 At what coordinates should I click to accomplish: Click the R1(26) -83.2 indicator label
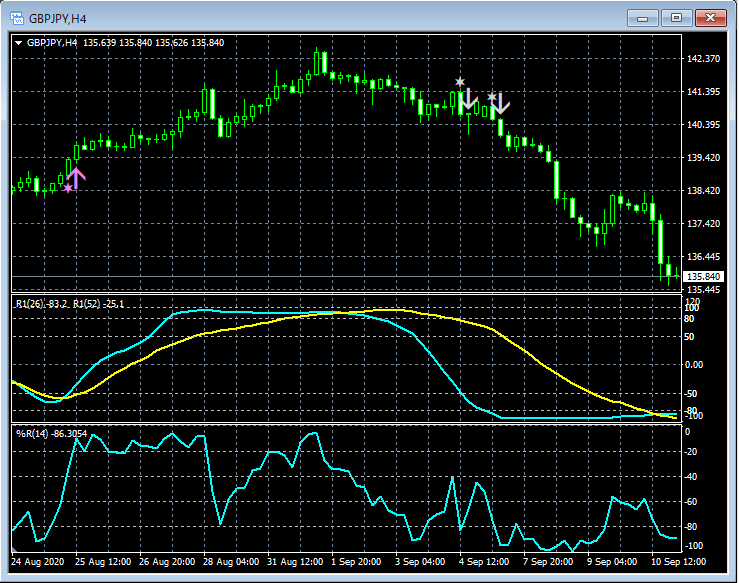41,304
